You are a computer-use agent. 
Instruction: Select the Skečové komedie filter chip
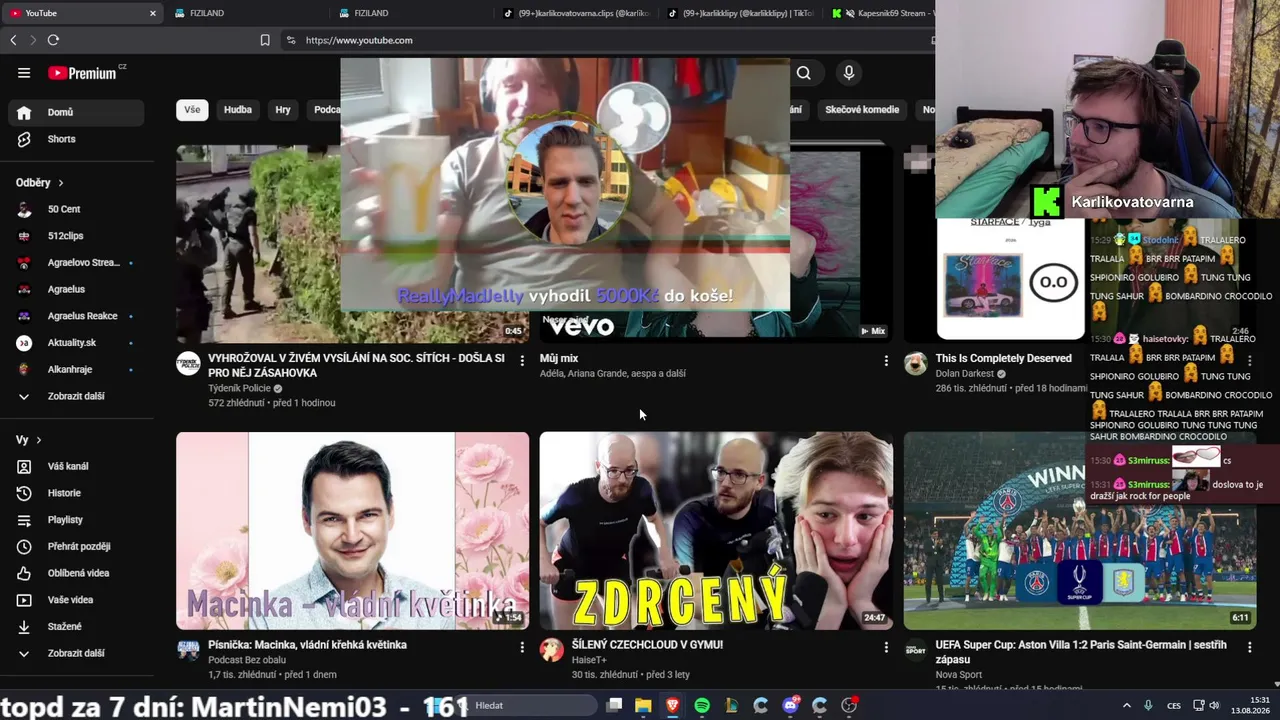862,110
